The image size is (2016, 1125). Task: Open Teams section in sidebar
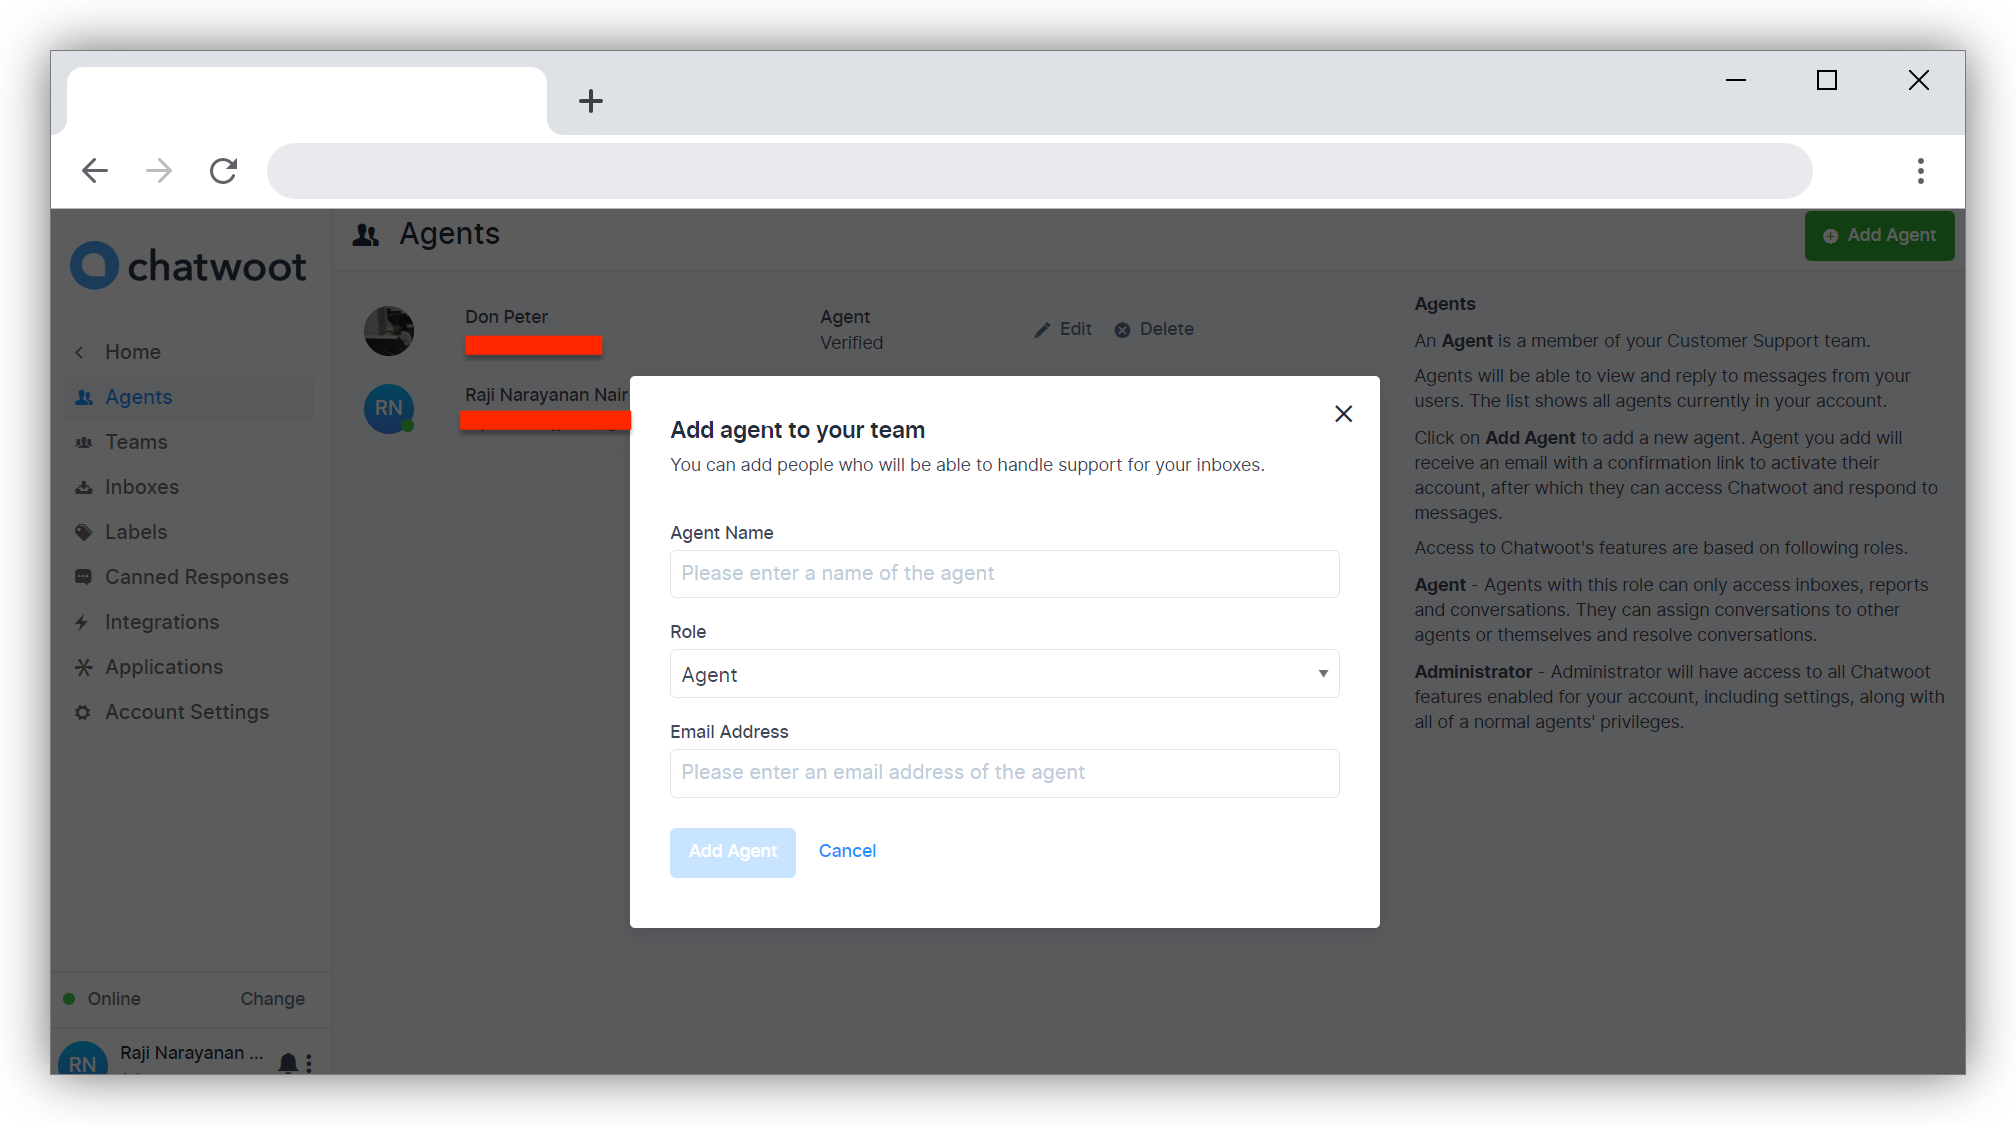(x=136, y=441)
